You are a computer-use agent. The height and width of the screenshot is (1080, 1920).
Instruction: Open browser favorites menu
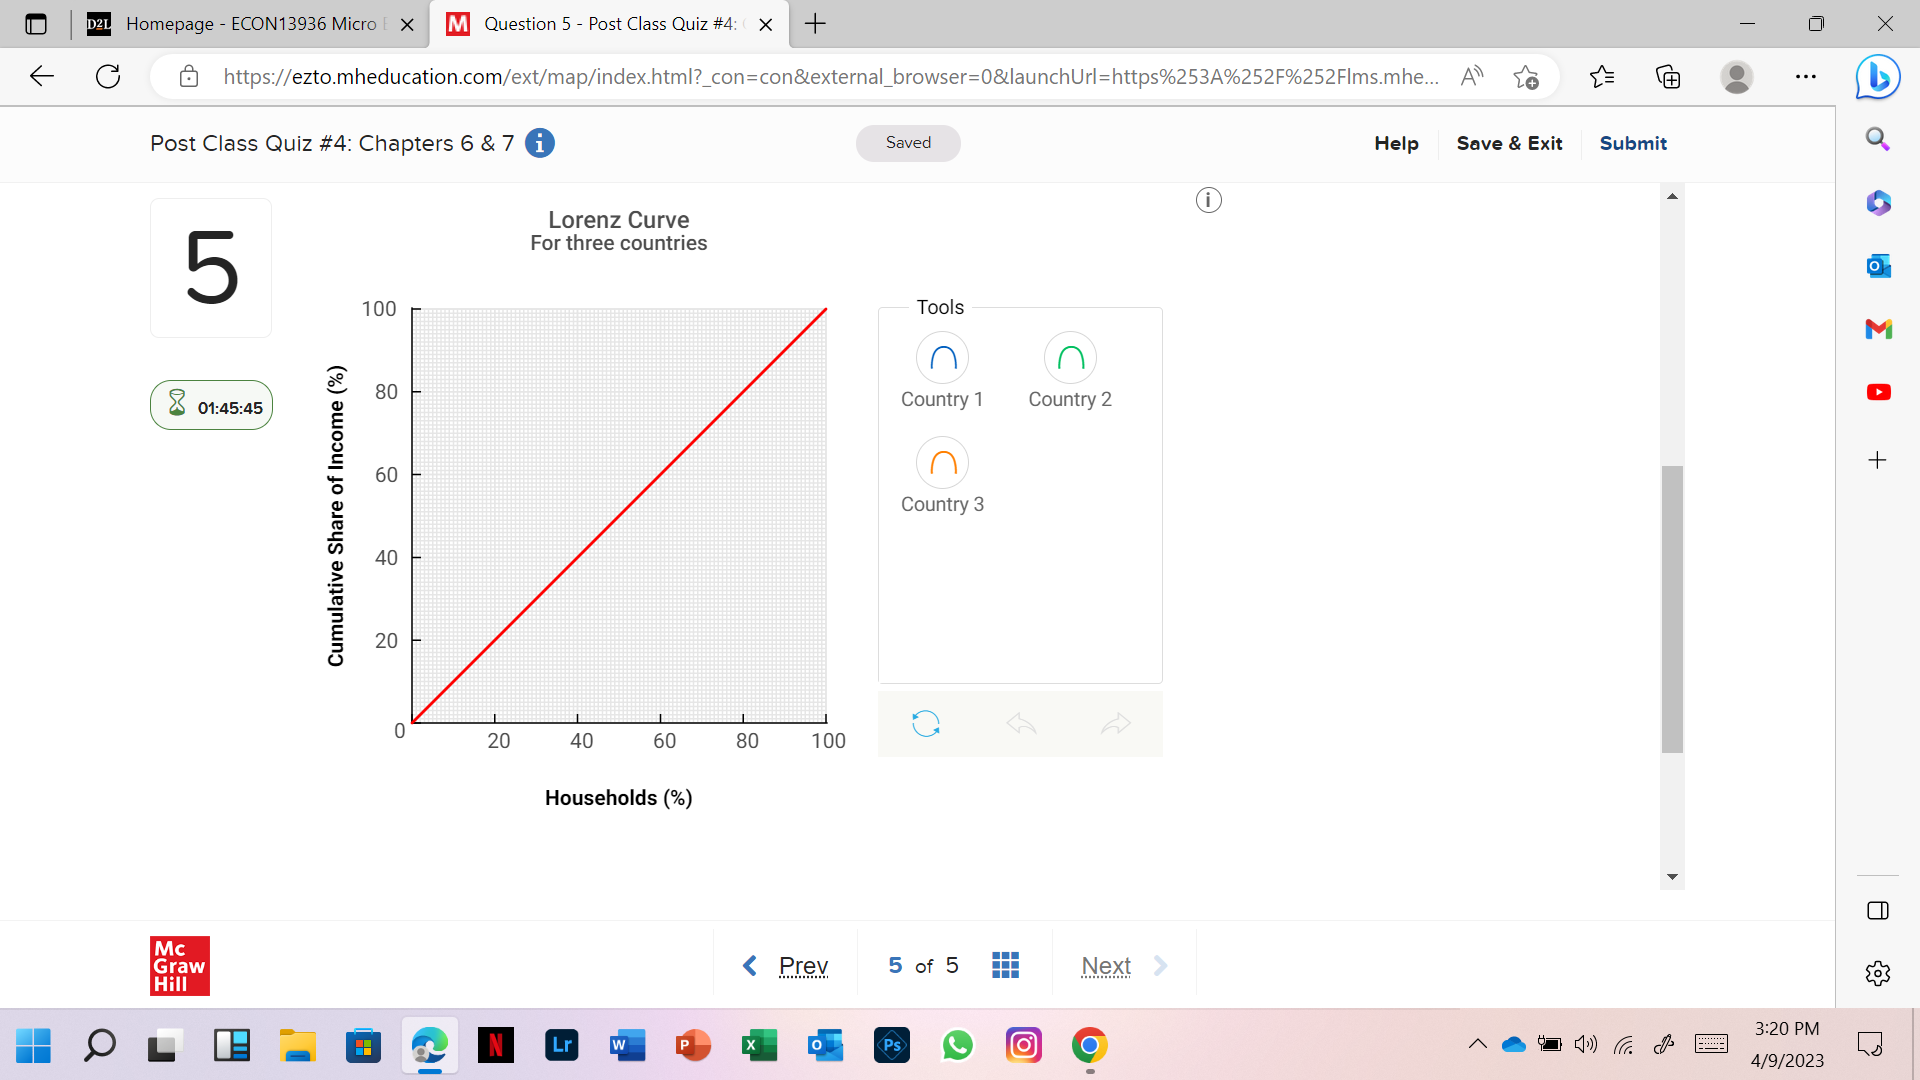point(1602,76)
